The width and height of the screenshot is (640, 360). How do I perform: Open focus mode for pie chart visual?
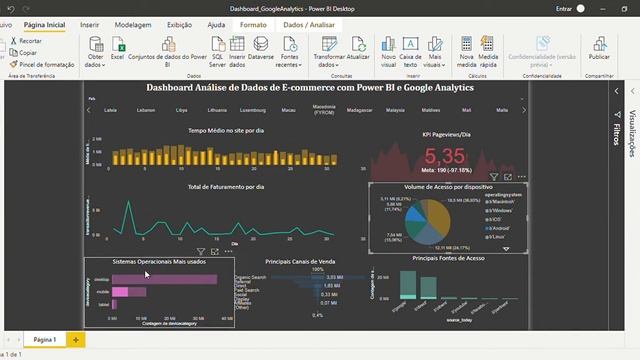tap(508, 177)
